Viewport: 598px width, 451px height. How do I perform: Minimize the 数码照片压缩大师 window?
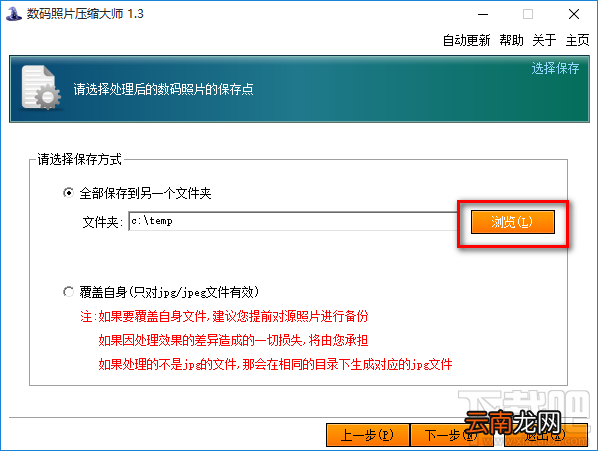pyautogui.click(x=483, y=14)
